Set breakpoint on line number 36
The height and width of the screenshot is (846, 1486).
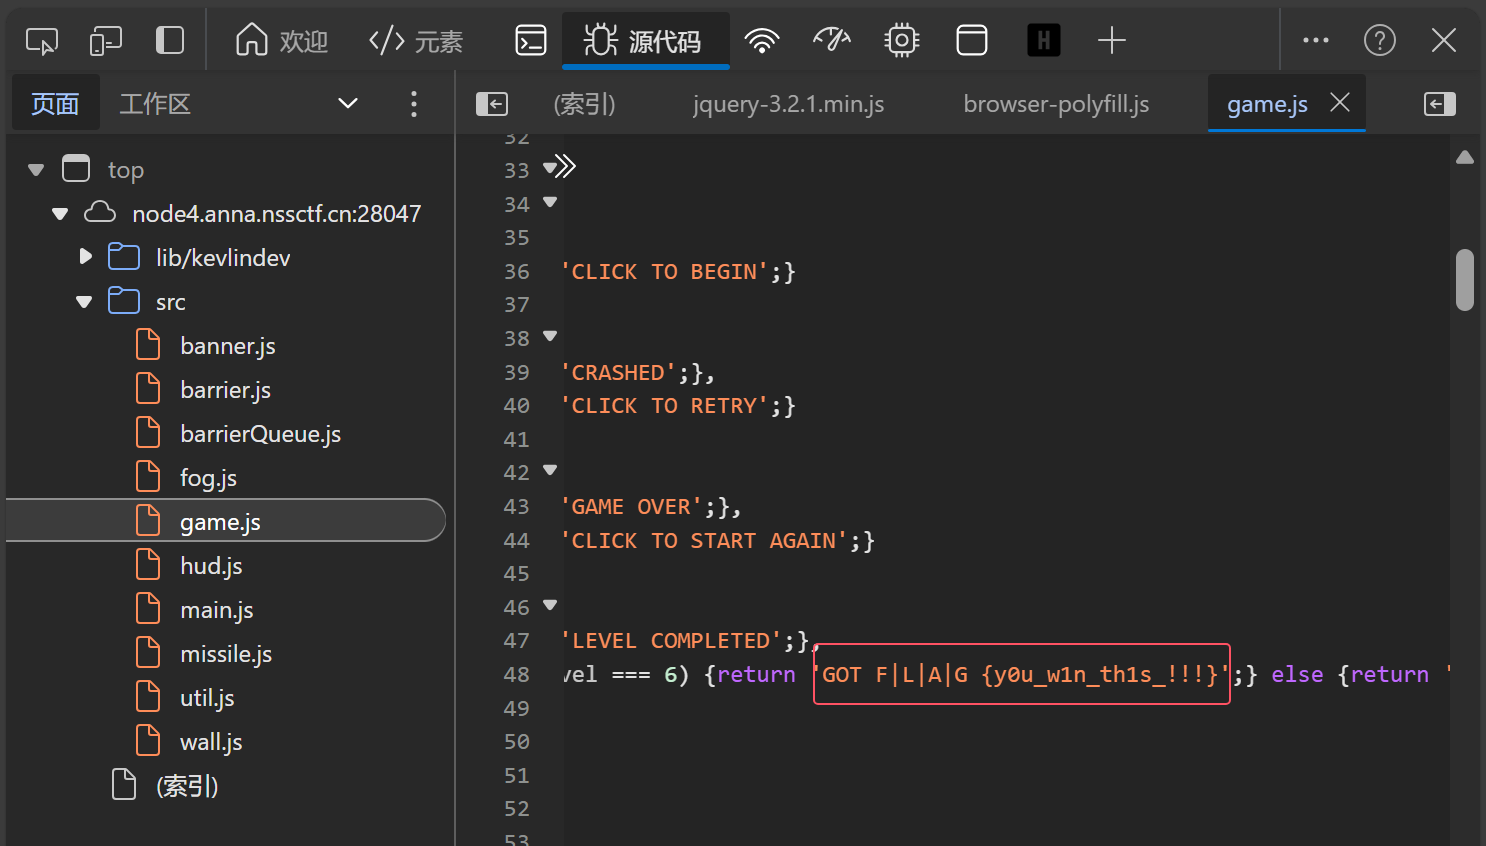click(x=516, y=272)
